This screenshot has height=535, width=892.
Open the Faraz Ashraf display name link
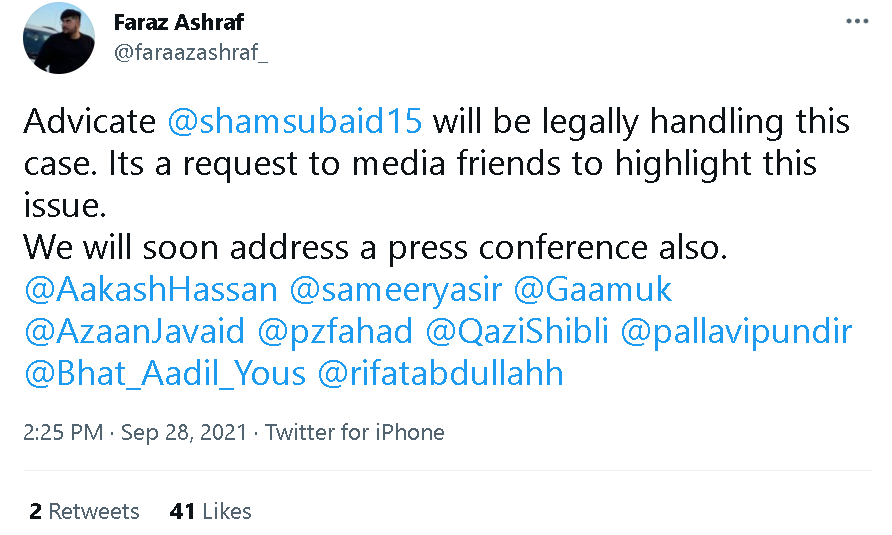coord(178,22)
